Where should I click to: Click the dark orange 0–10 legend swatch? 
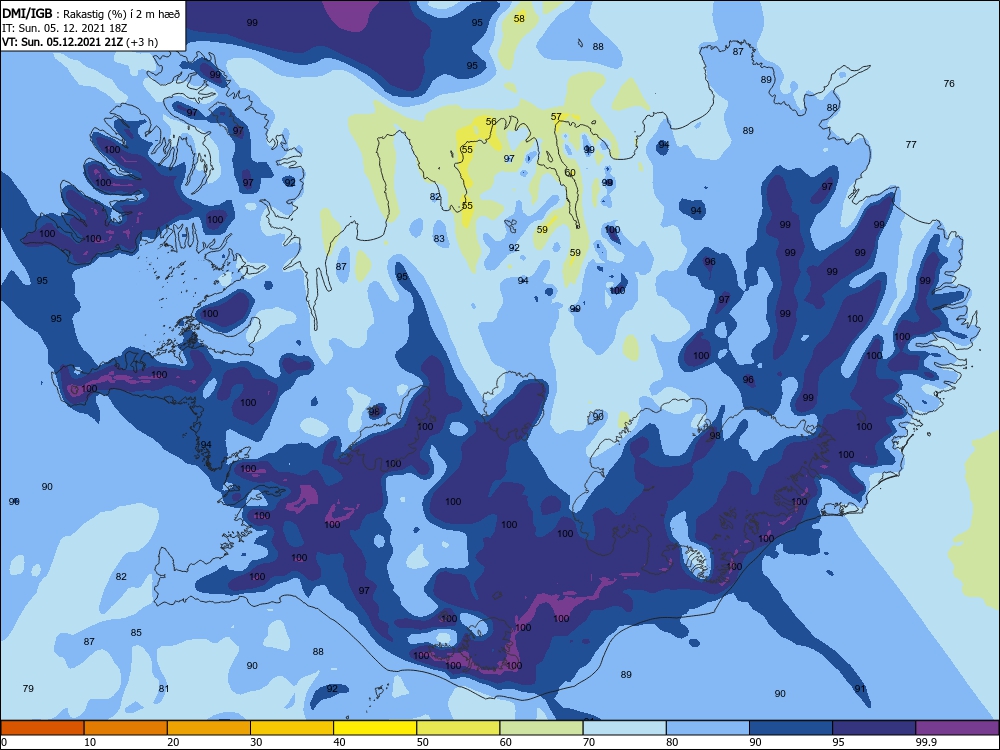pyautogui.click(x=42, y=728)
